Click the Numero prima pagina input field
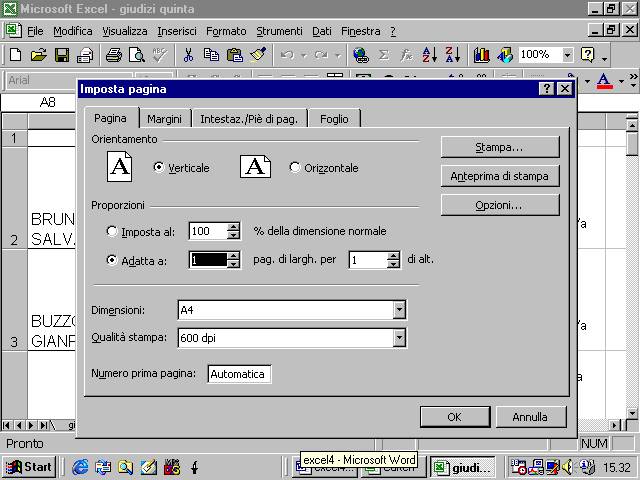 (239, 374)
